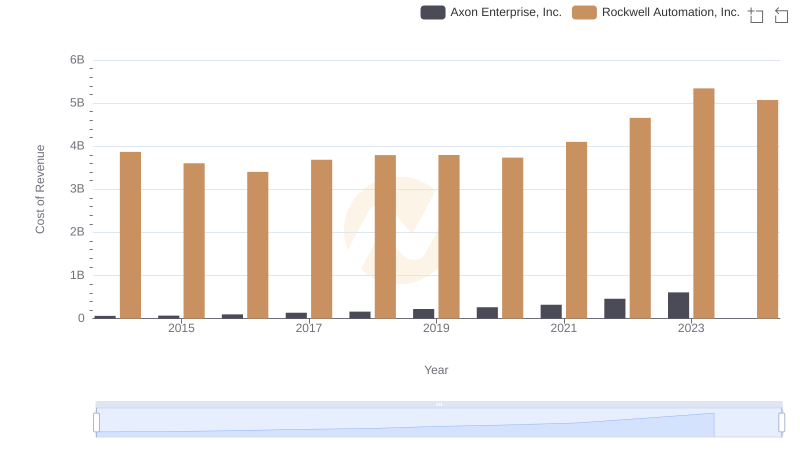This screenshot has width=800, height=461.
Task: Grab the left data zoom slider handle
Action: (x=96, y=422)
